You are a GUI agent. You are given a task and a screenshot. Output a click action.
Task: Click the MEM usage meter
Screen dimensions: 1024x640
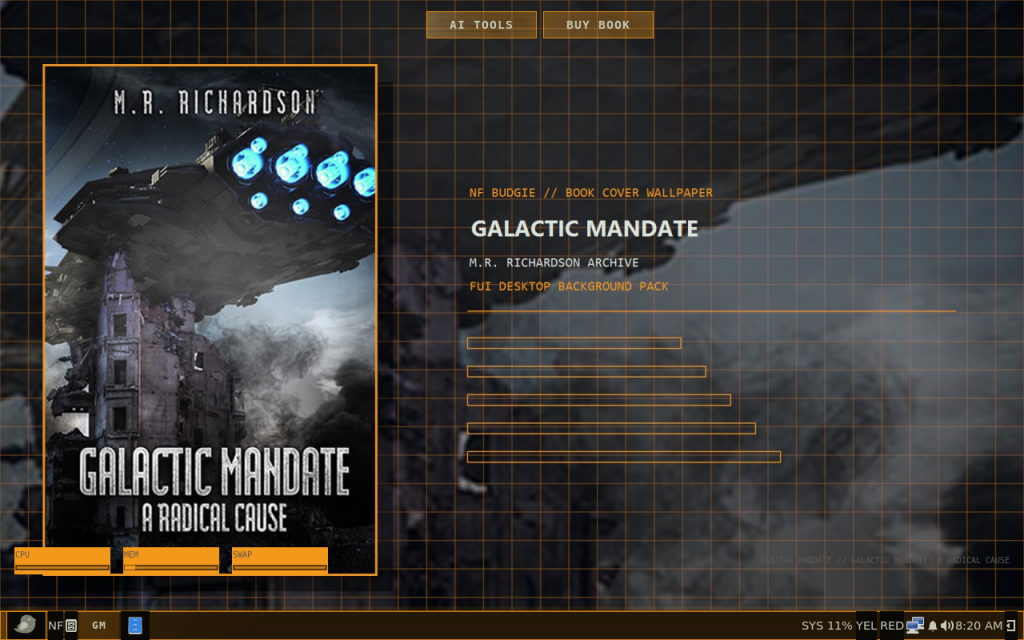[171, 560]
